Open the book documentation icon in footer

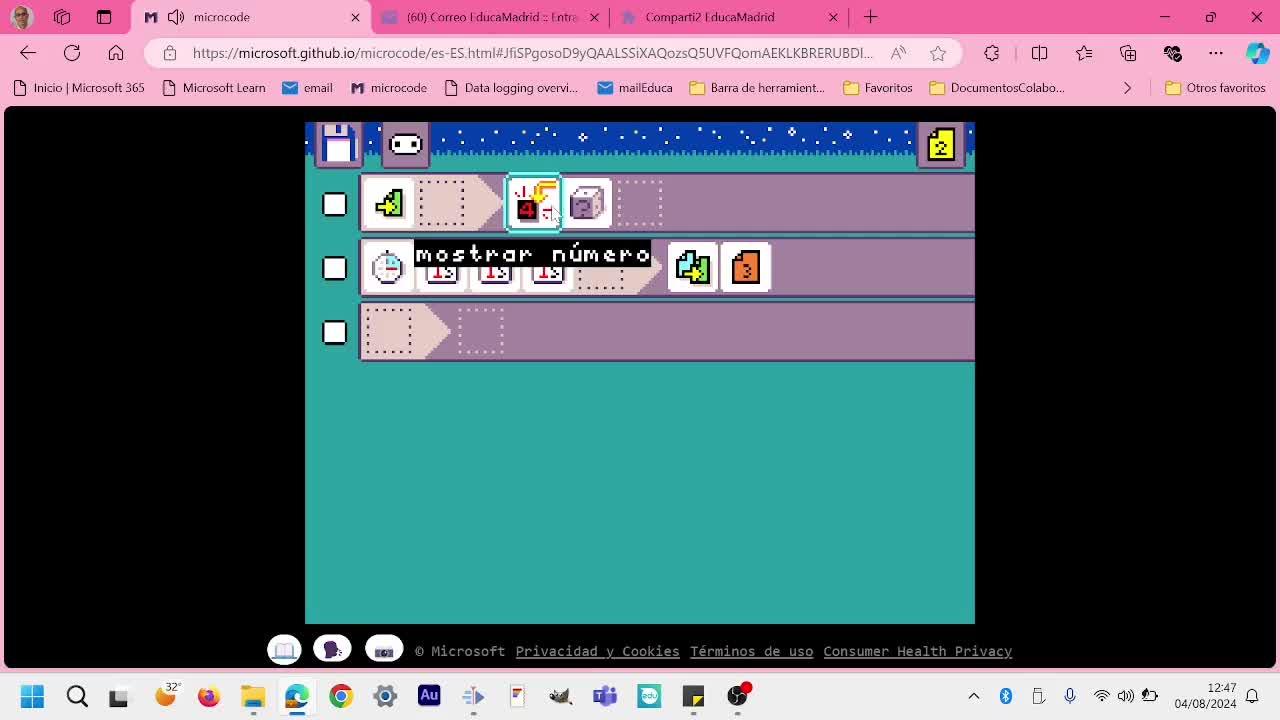click(285, 650)
